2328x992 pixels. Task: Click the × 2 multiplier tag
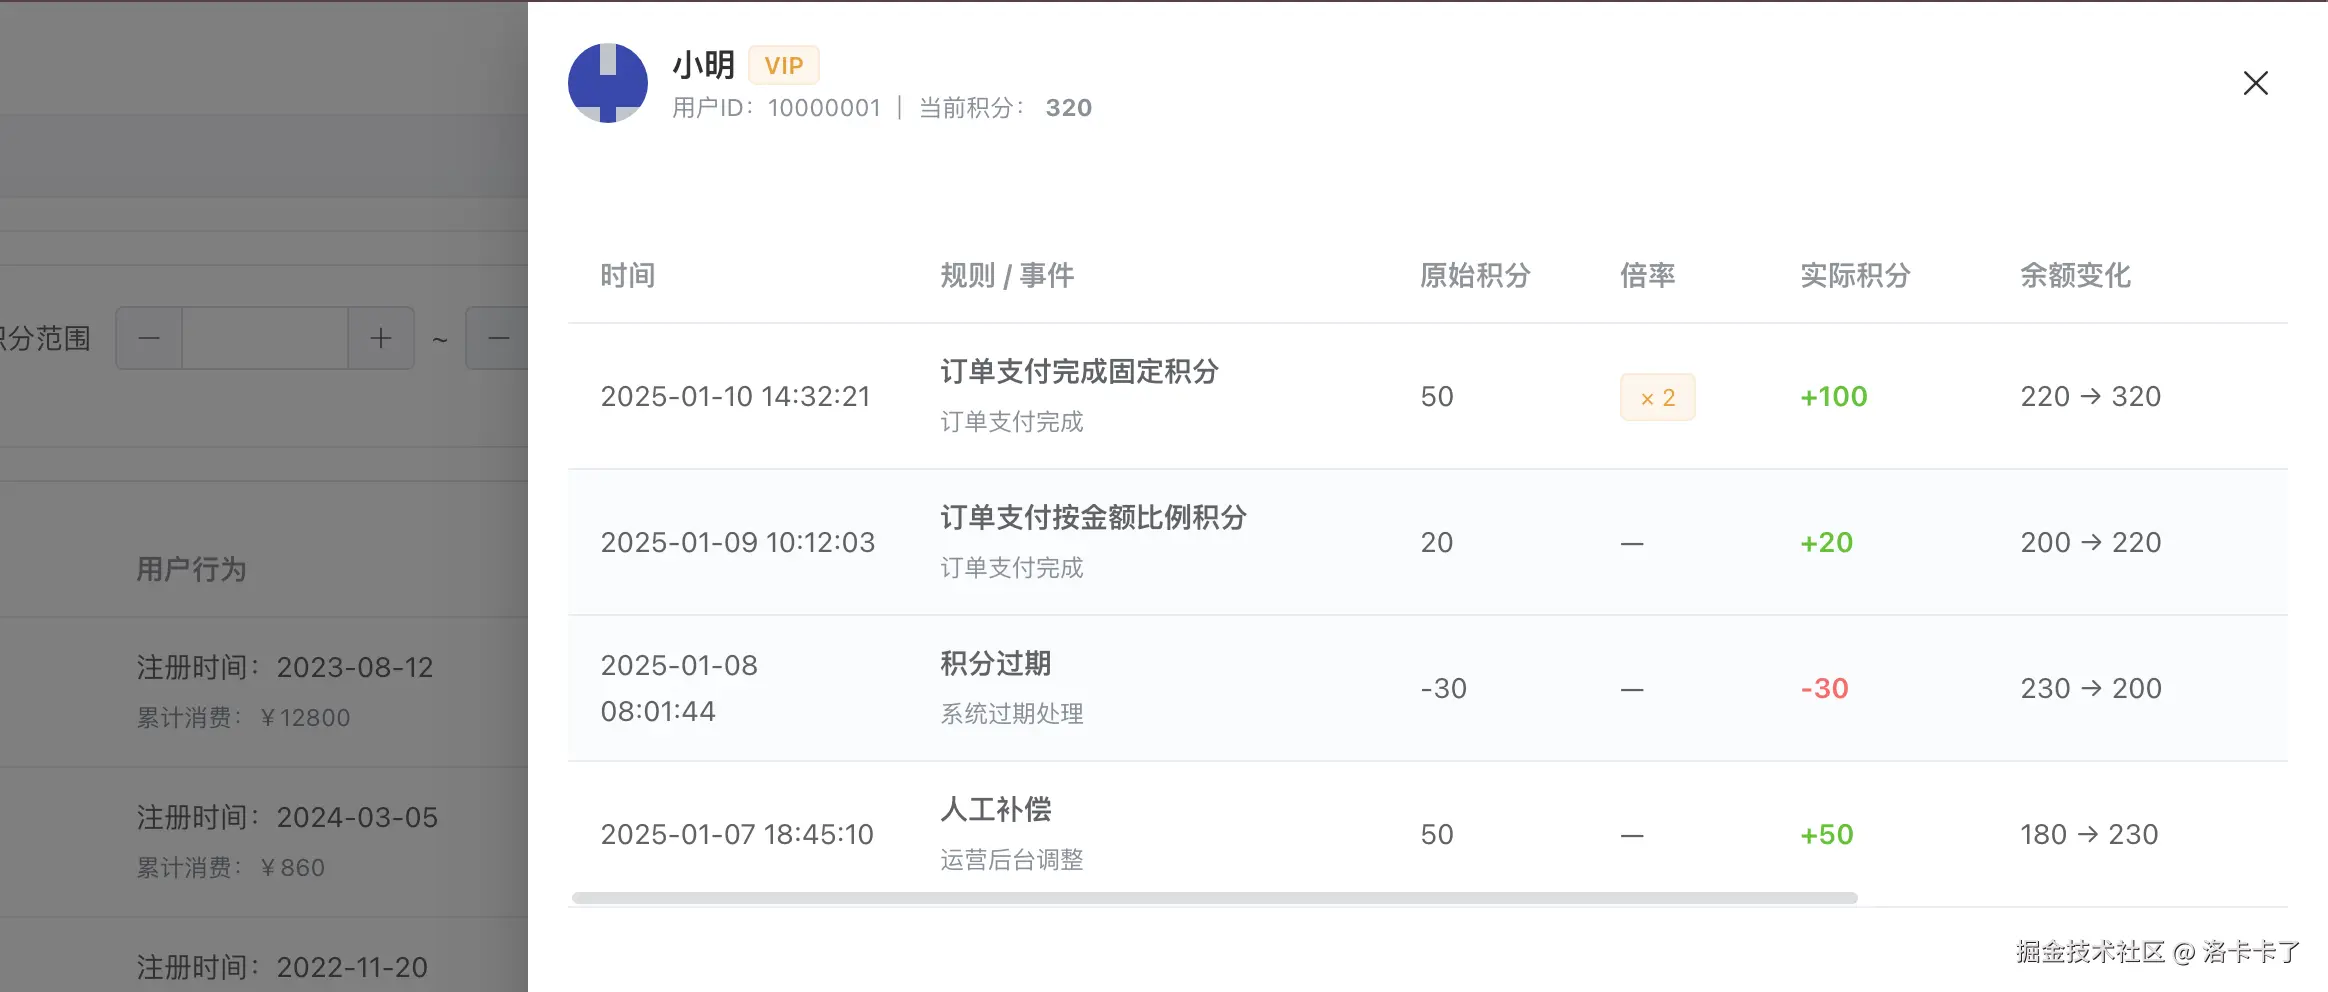1657,397
